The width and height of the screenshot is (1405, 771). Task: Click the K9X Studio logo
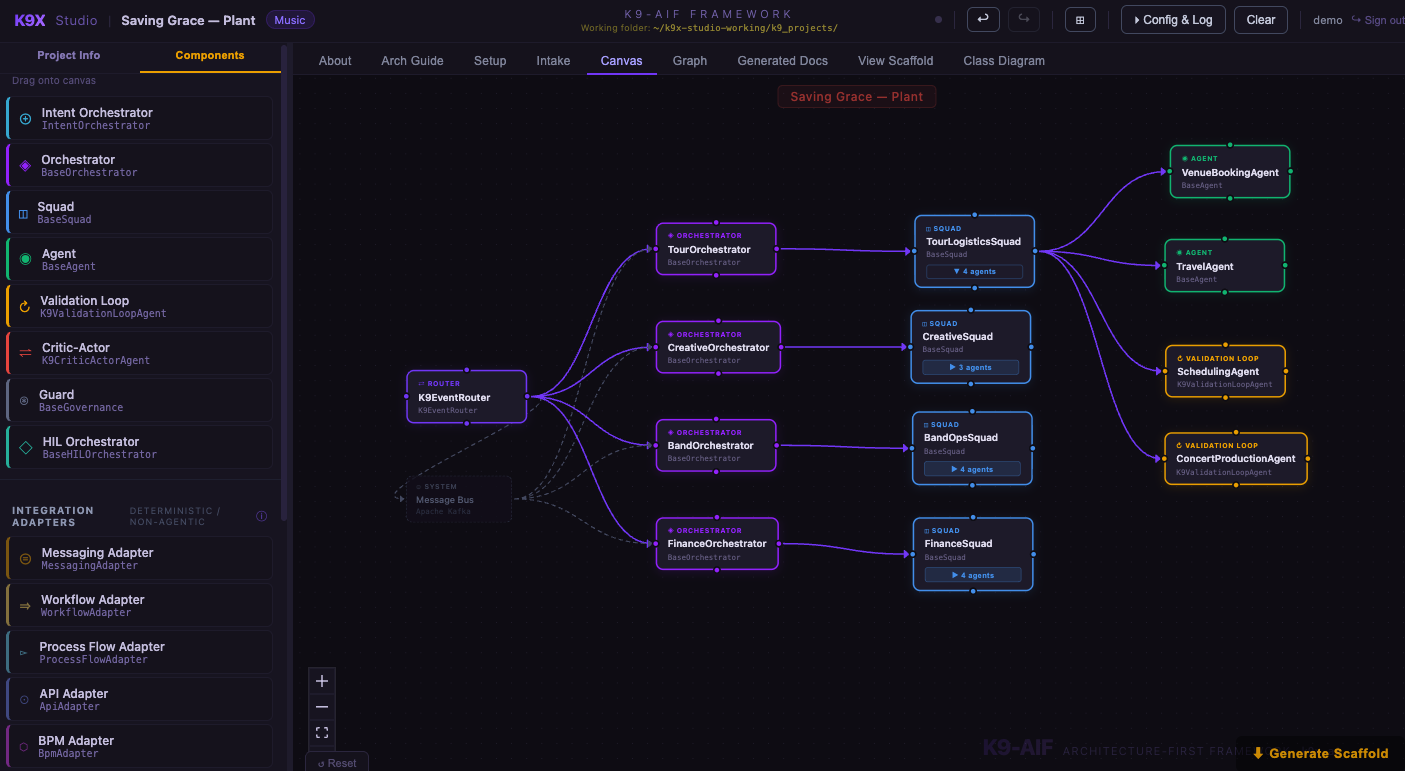[56, 20]
